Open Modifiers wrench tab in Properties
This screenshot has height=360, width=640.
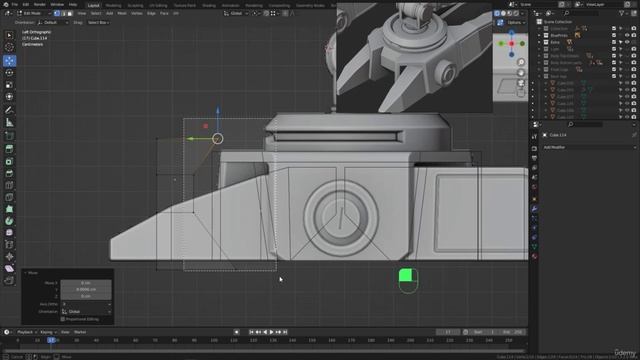coord(534,209)
